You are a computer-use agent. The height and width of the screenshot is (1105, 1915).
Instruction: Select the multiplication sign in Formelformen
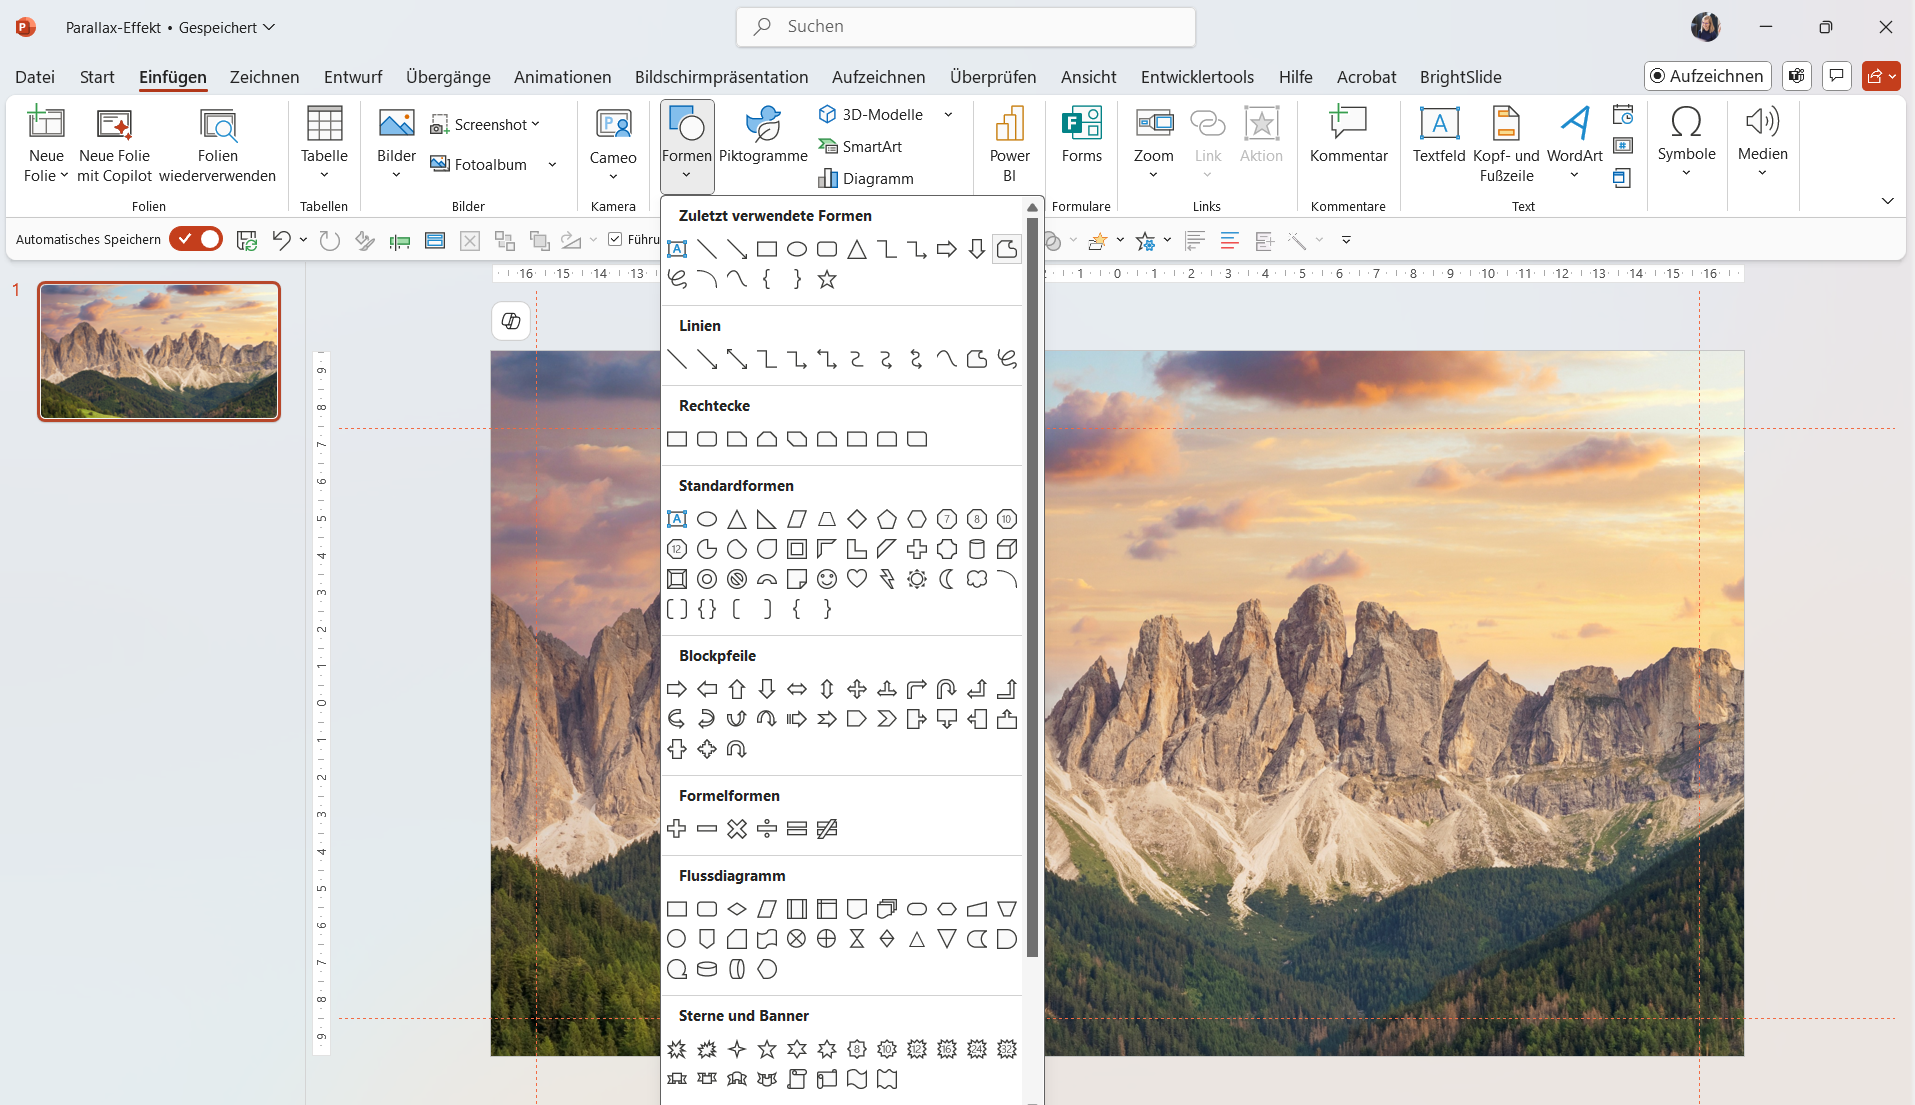point(737,829)
